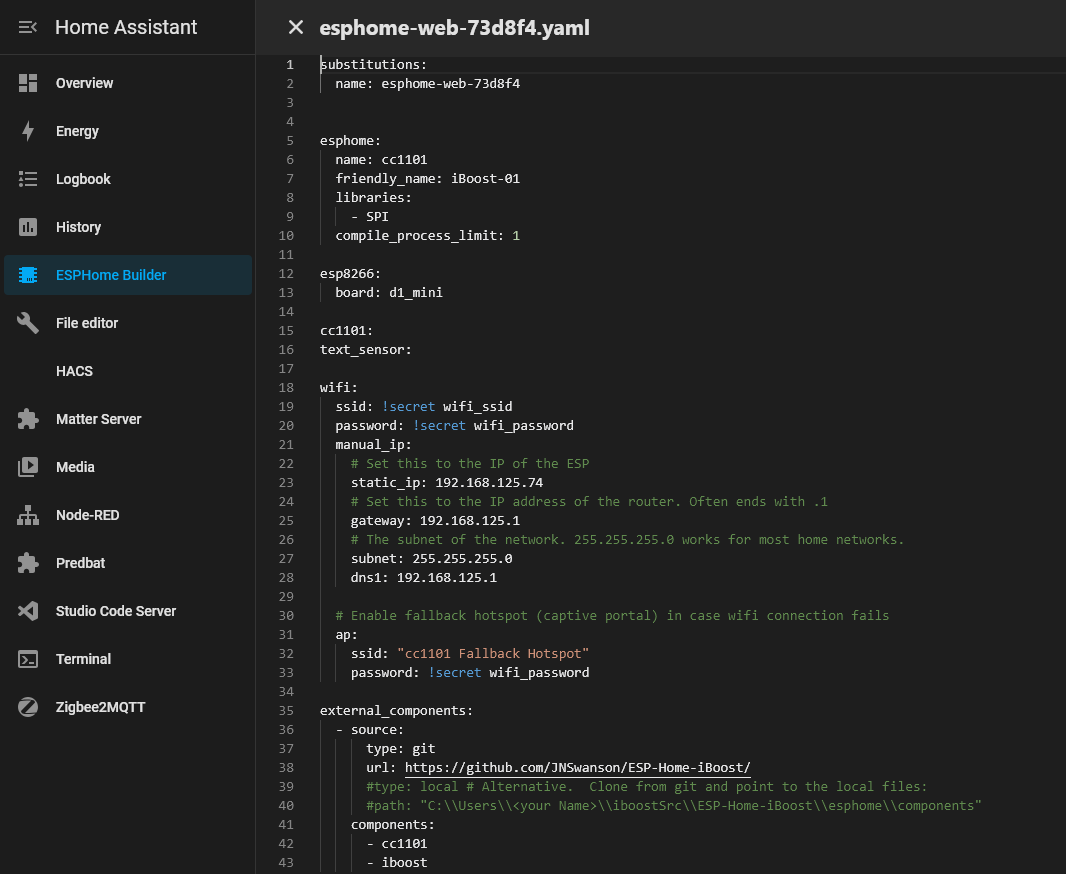
Task: Collapse the Home Assistant sidebar menu icon
Action: pos(28,27)
